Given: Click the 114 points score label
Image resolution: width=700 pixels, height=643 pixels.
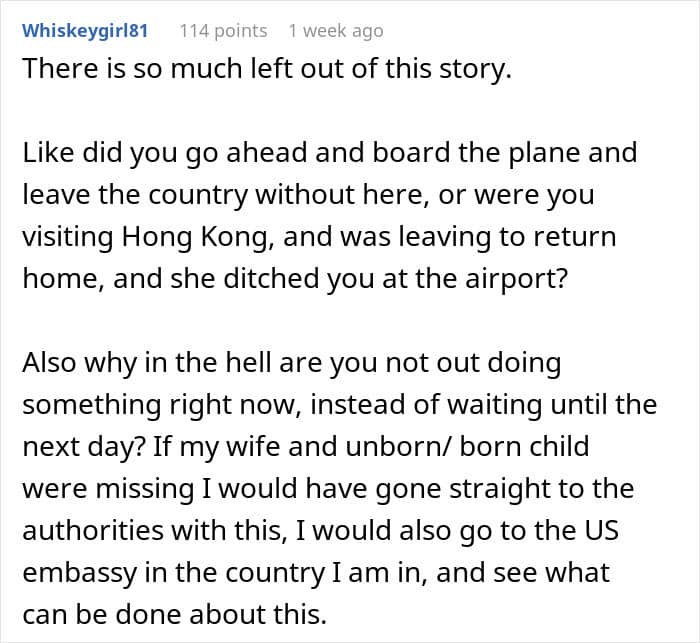Looking at the screenshot, I should point(223,31).
